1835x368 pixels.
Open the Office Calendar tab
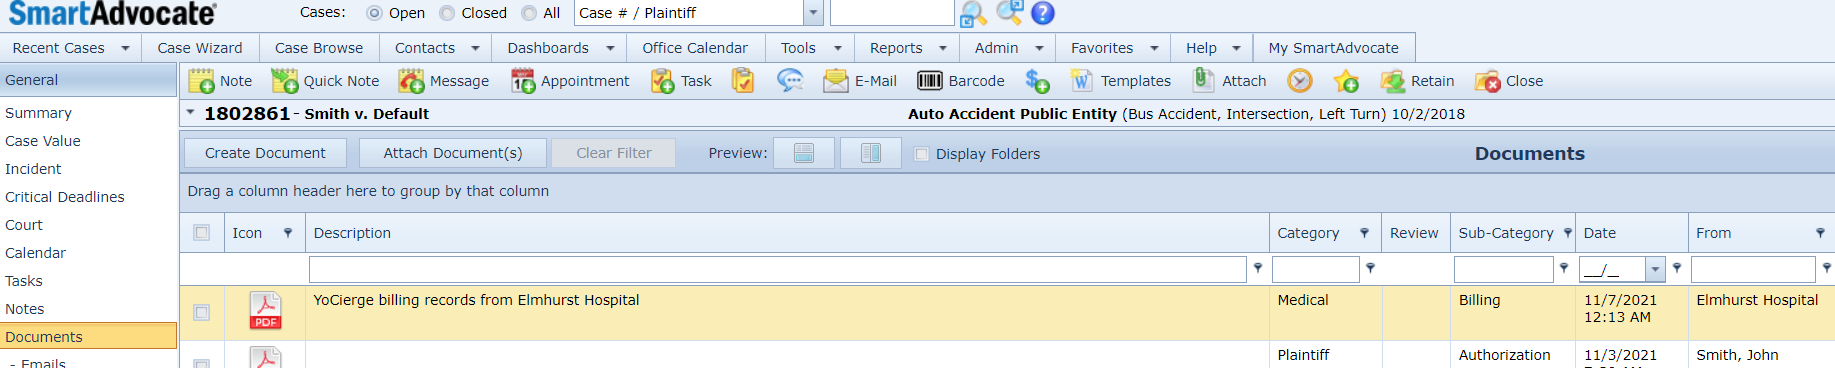point(695,48)
